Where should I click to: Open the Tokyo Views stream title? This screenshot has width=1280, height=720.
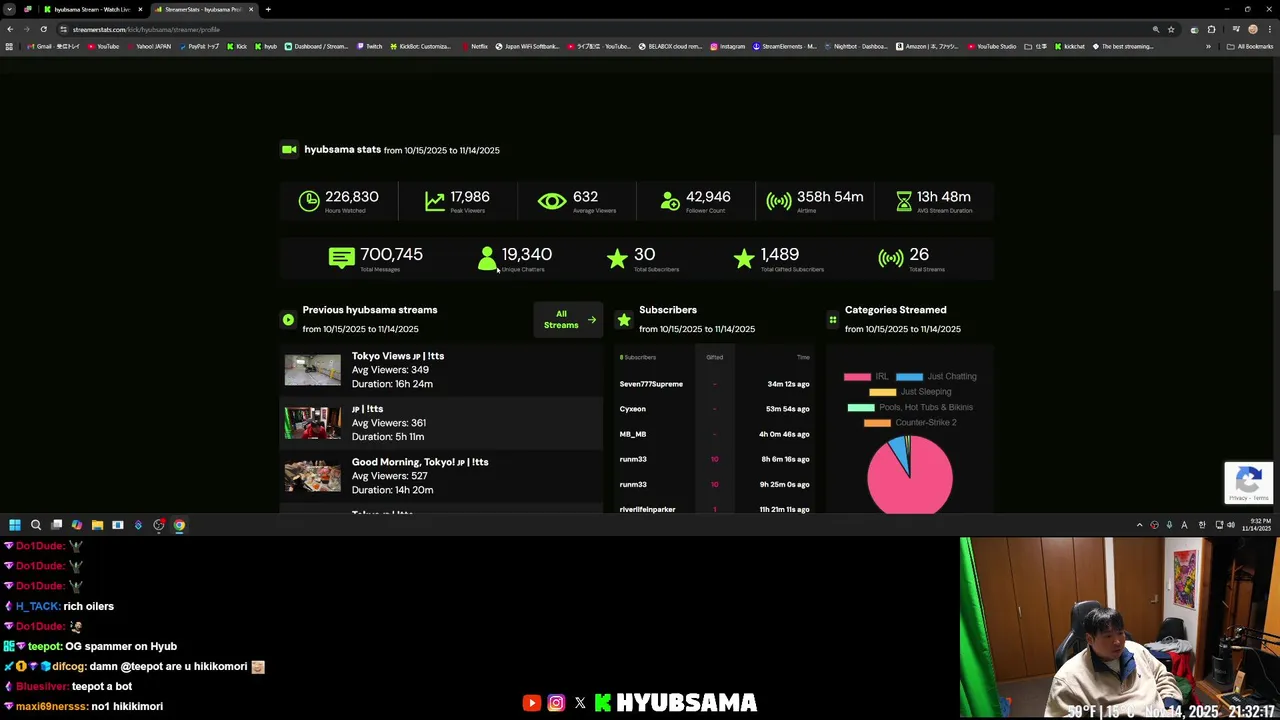coord(398,356)
